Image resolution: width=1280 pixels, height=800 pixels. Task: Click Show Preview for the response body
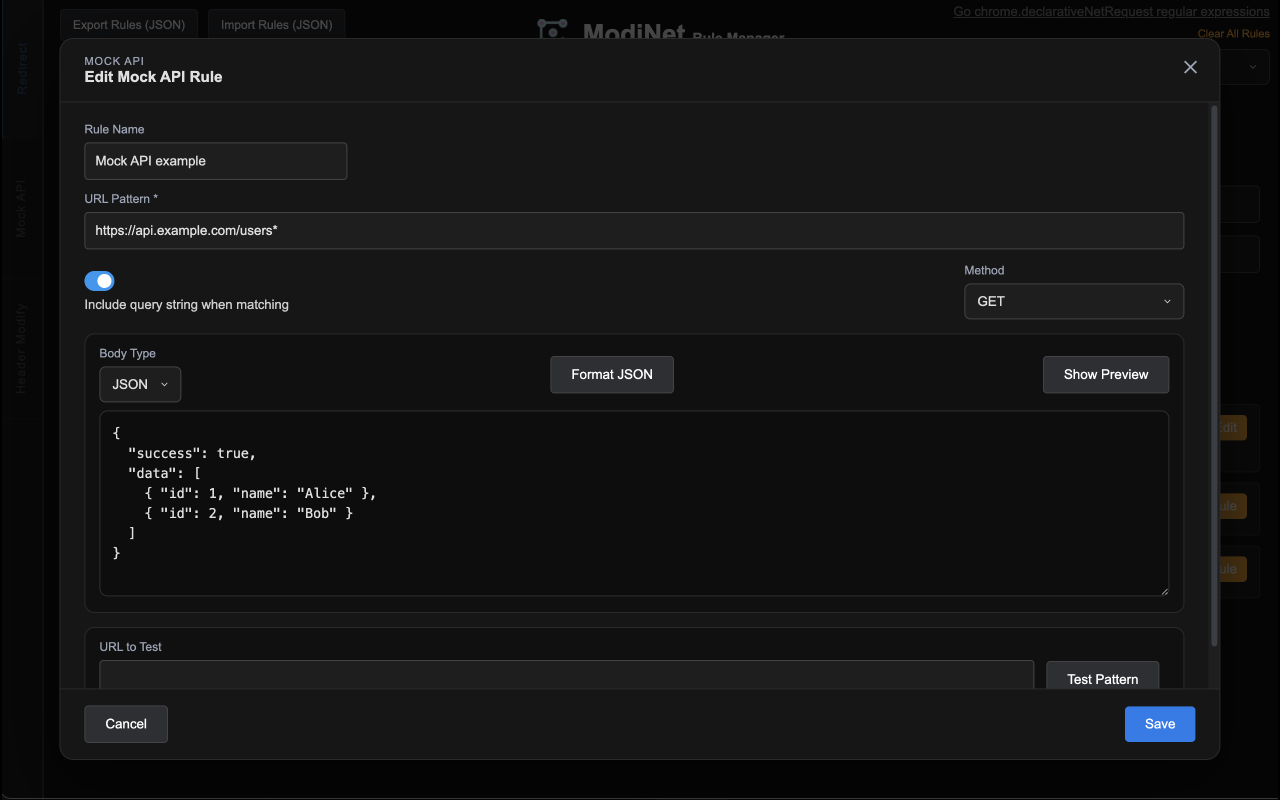point(1105,374)
